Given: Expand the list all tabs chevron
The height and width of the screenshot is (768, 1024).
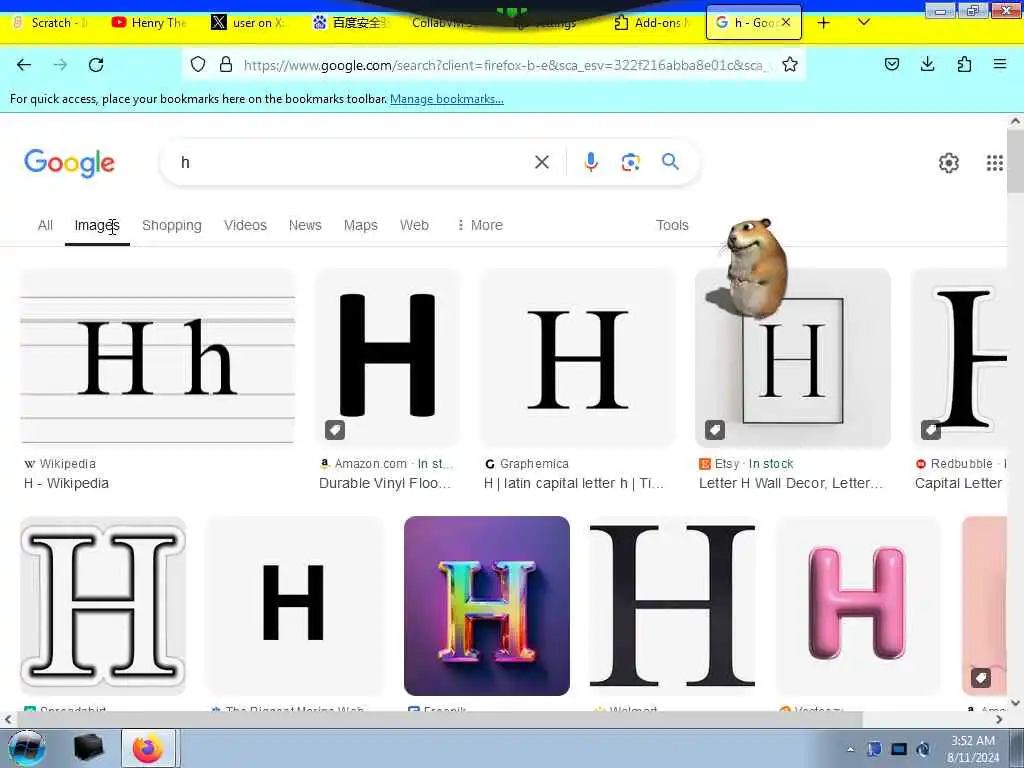Looking at the screenshot, I should (863, 23).
